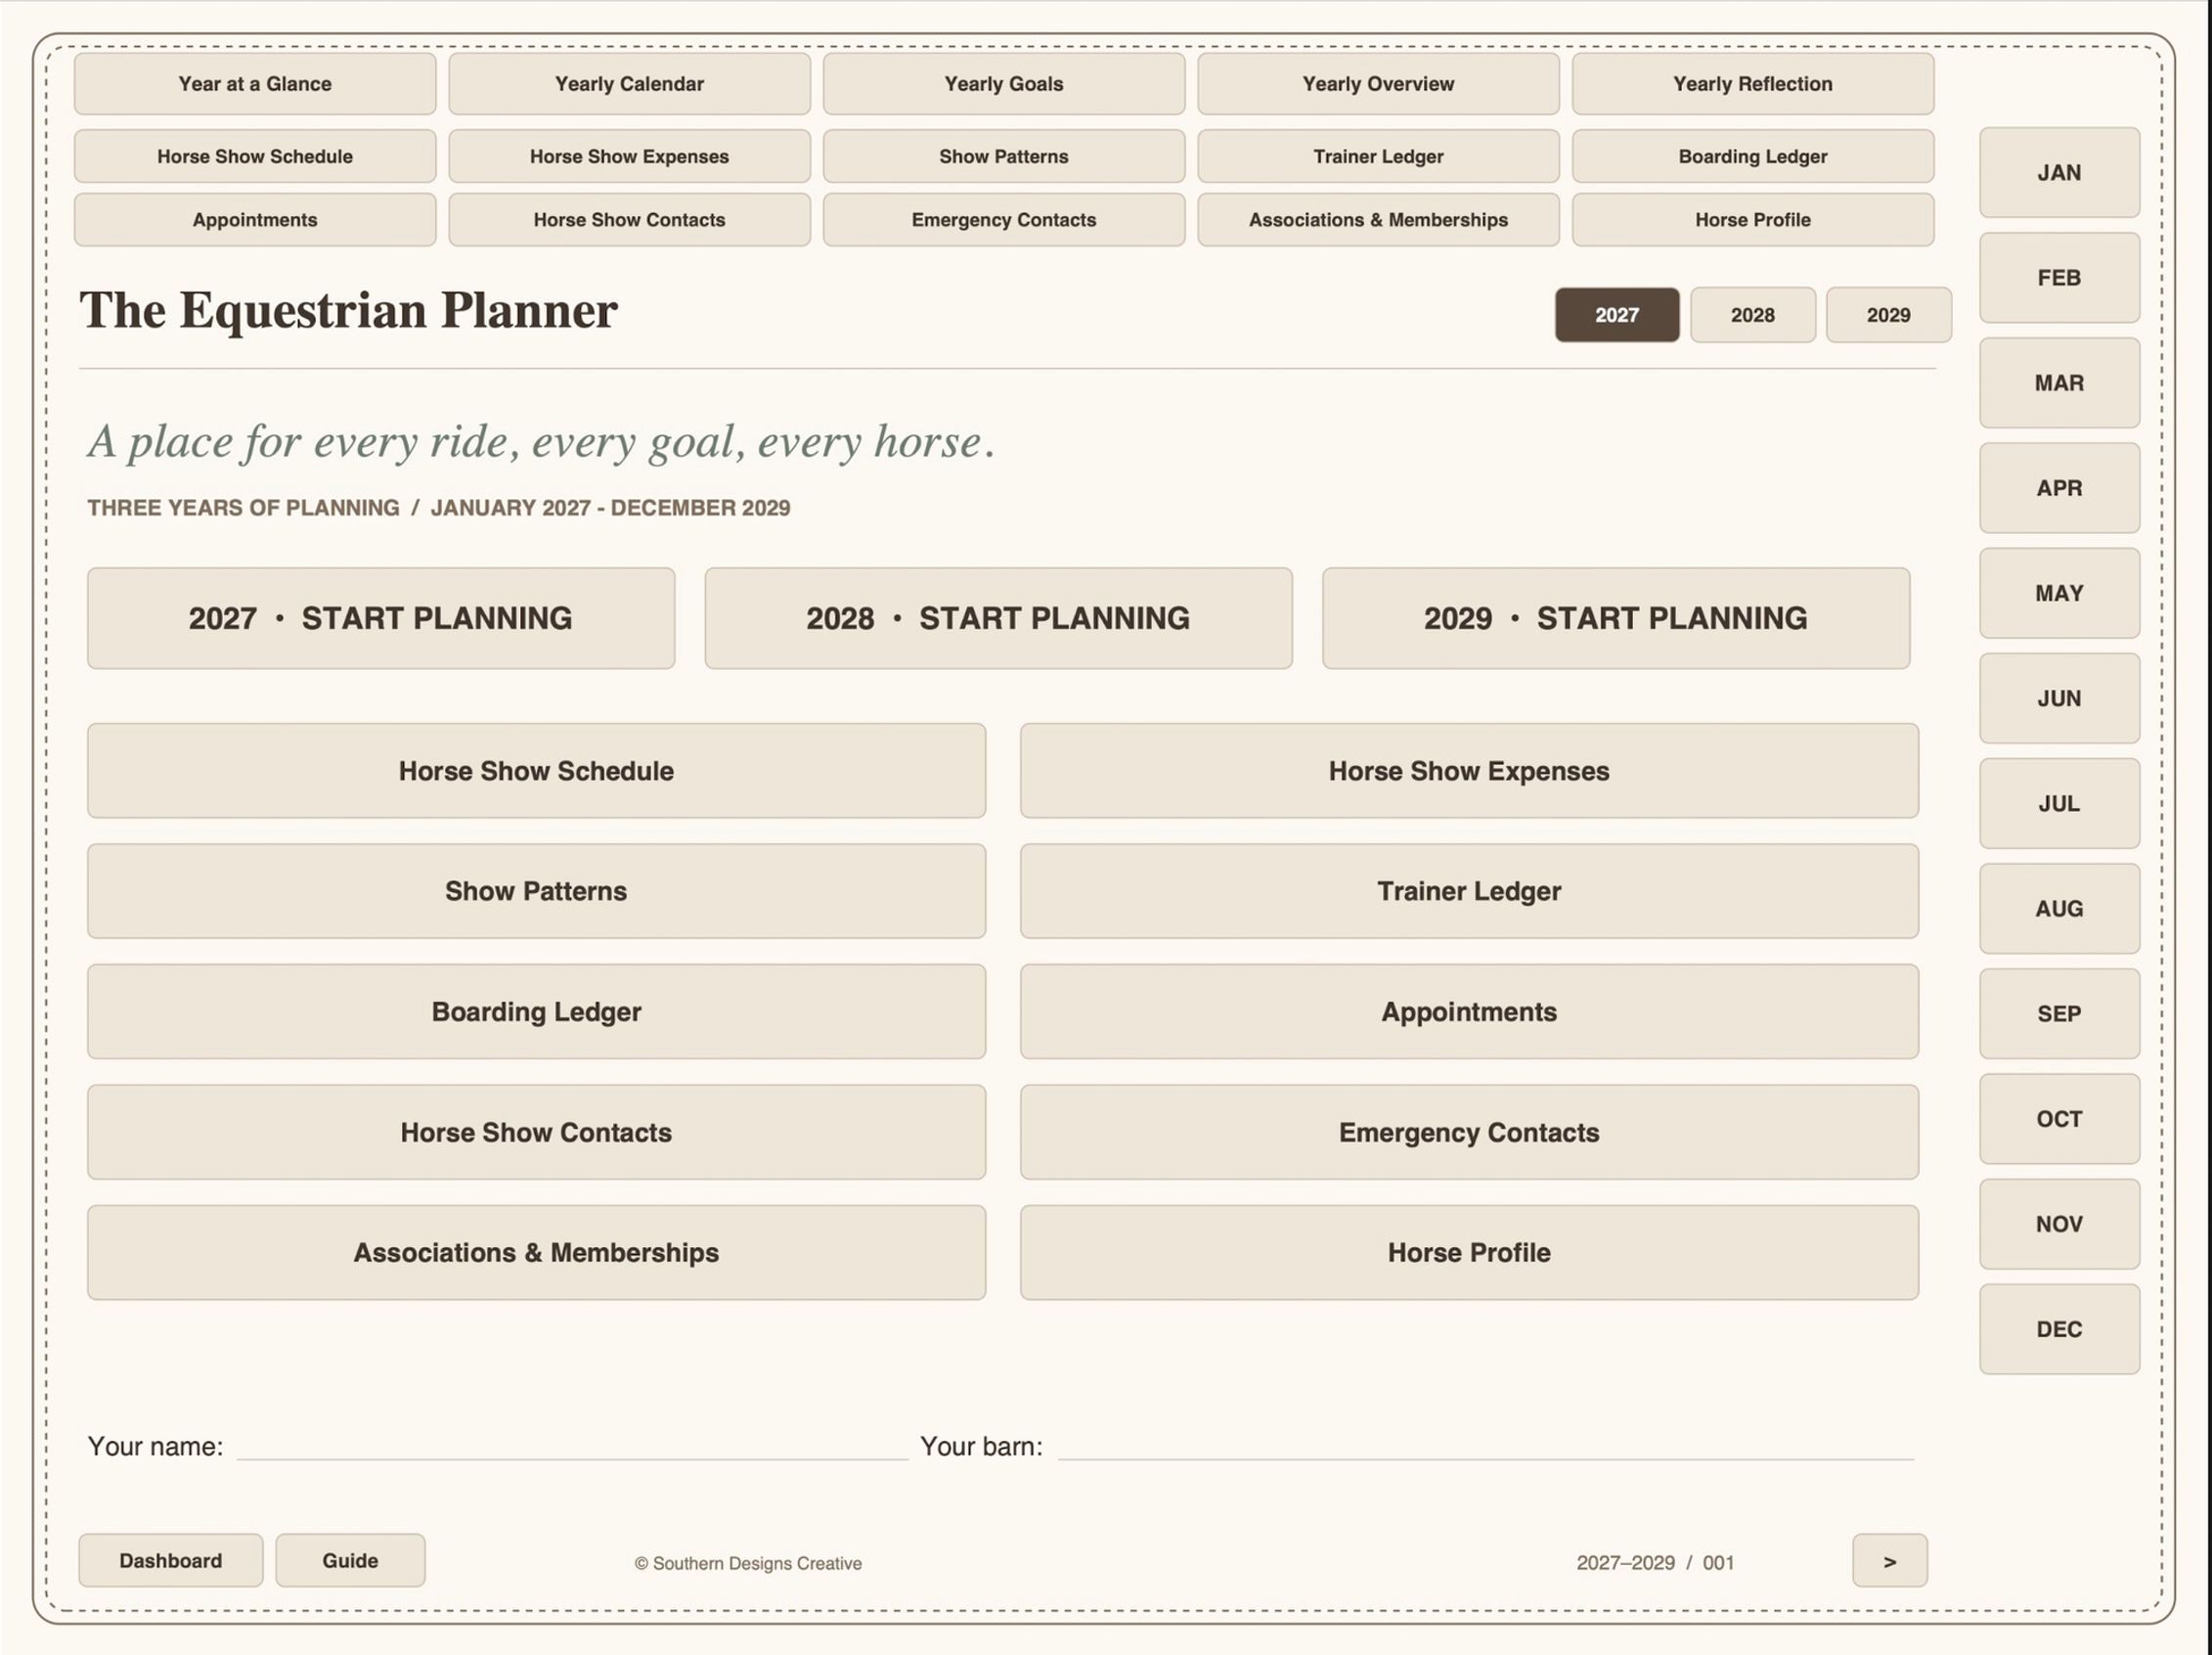Open the large Horse Profile button
This screenshot has height=1655, width=2212.
point(1469,1253)
